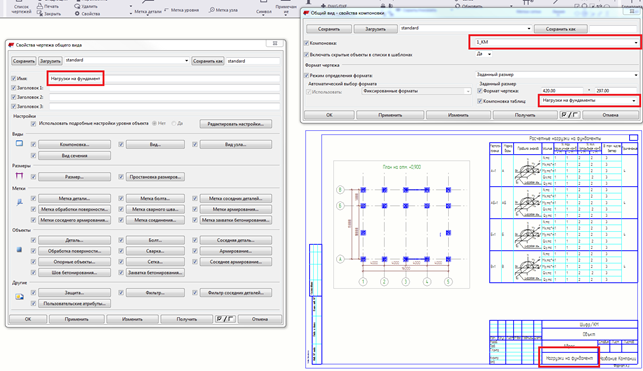Select the Да radio button
Image resolution: width=643 pixels, height=371 pixels.
[173, 123]
